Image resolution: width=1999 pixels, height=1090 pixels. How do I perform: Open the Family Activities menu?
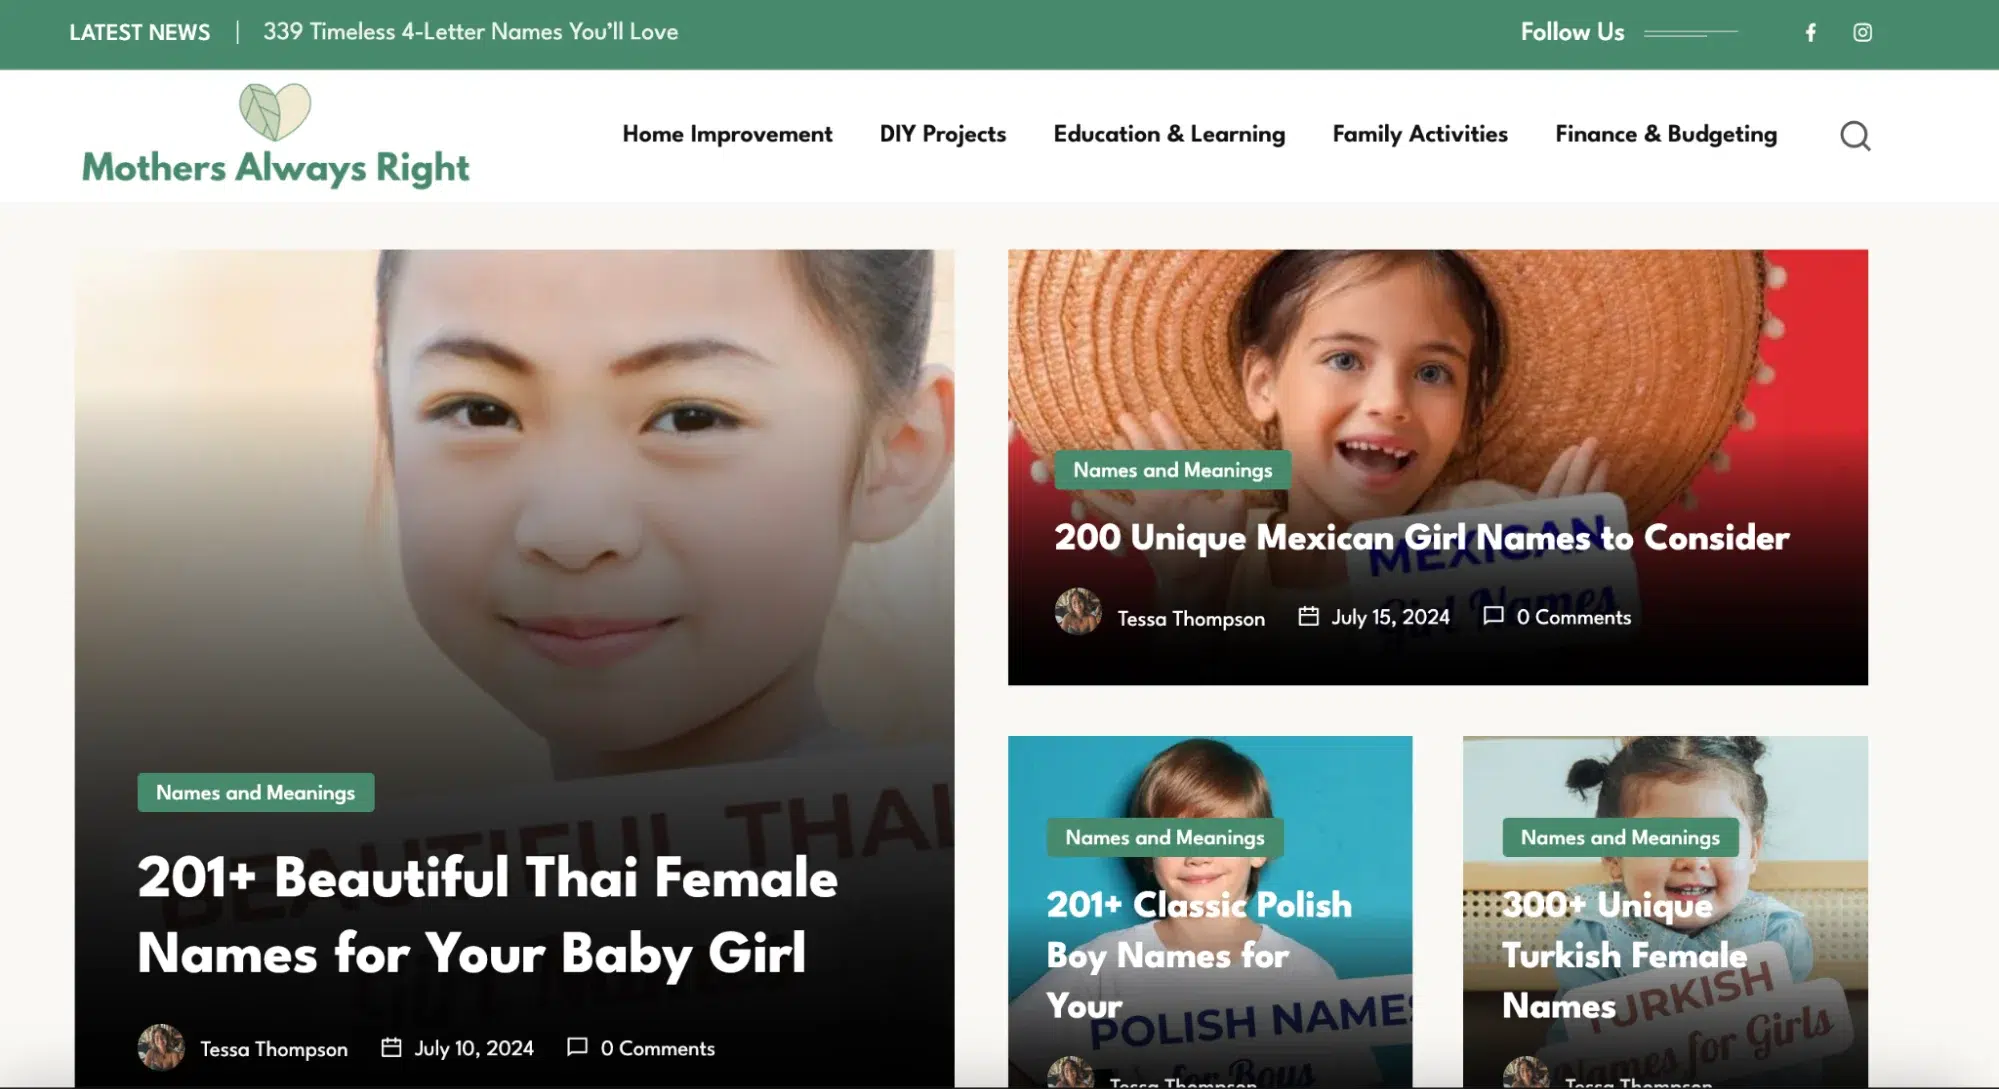coord(1420,134)
